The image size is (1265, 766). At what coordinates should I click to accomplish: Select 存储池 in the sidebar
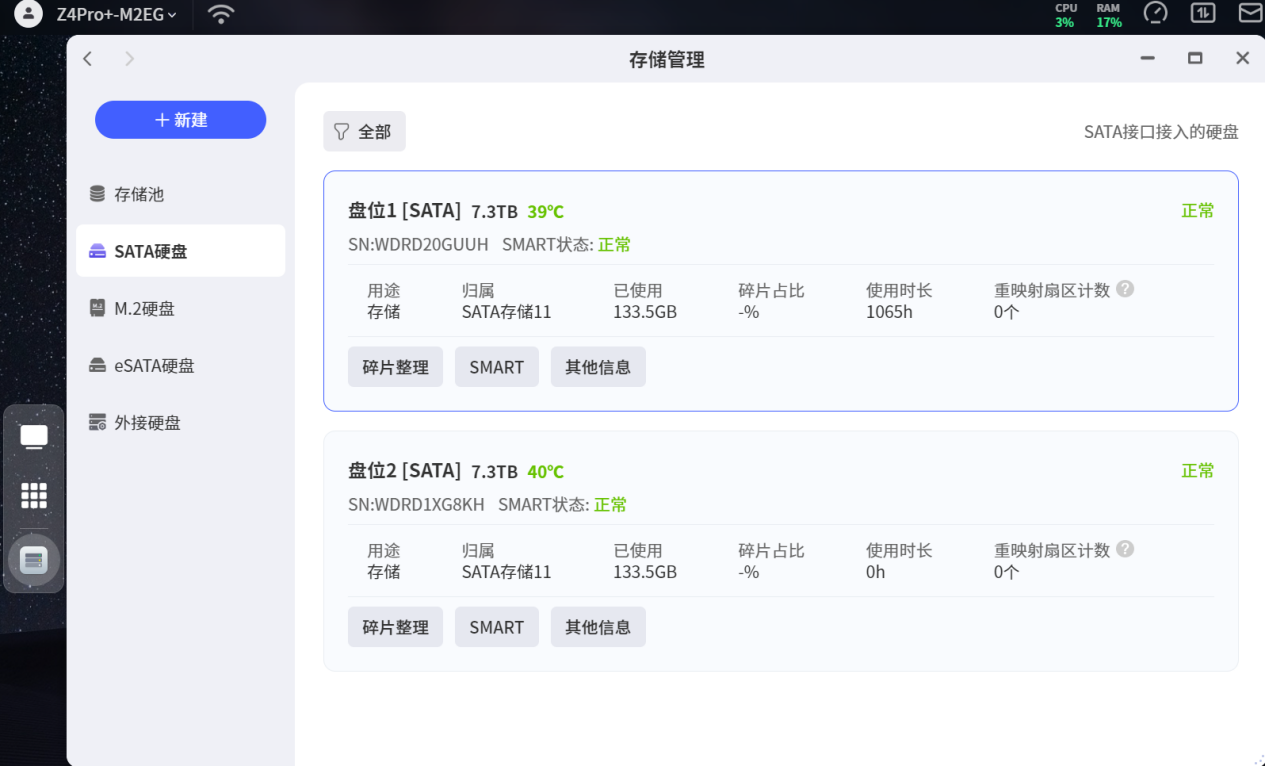point(139,194)
